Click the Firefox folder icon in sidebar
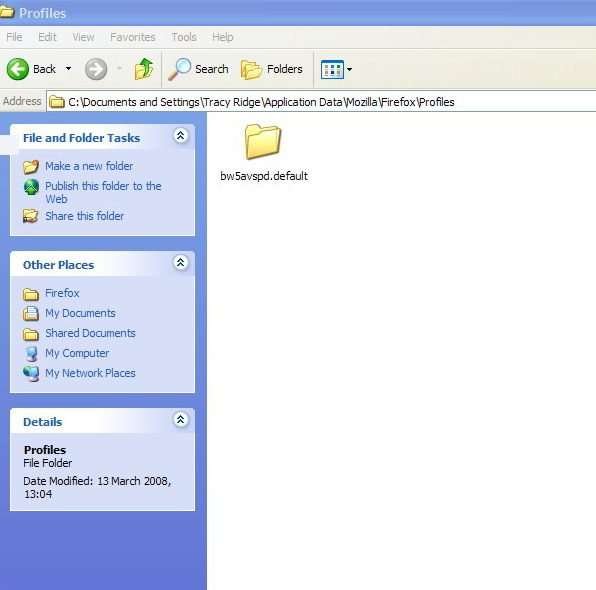Viewport: 596px width, 590px height. (31, 294)
